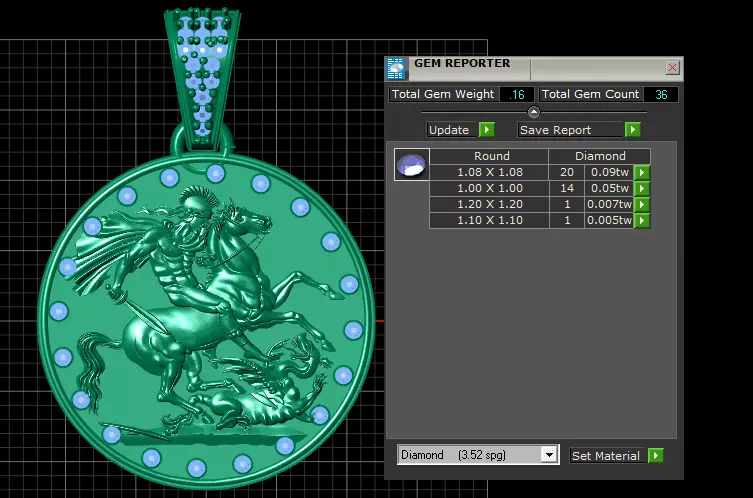This screenshot has height=498, width=753.
Task: Click the Total Gem Count value 36
Action: 661,95
